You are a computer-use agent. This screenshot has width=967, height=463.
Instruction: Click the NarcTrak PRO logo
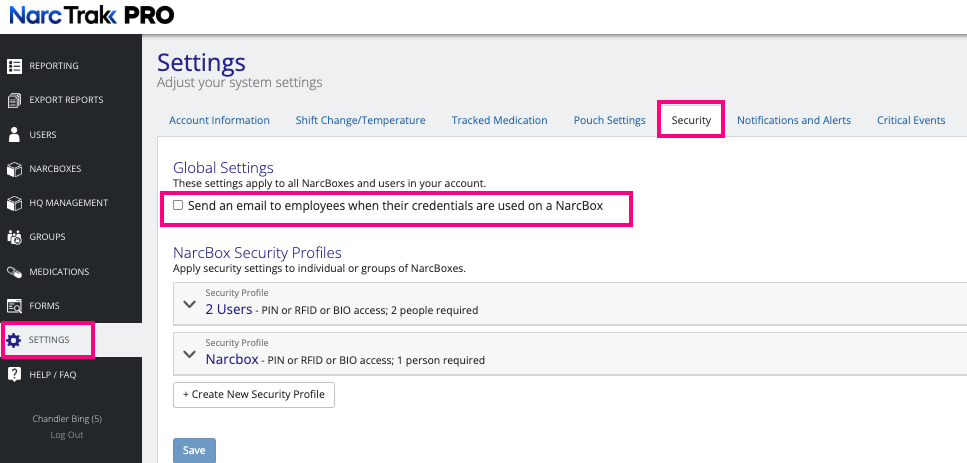(x=91, y=15)
